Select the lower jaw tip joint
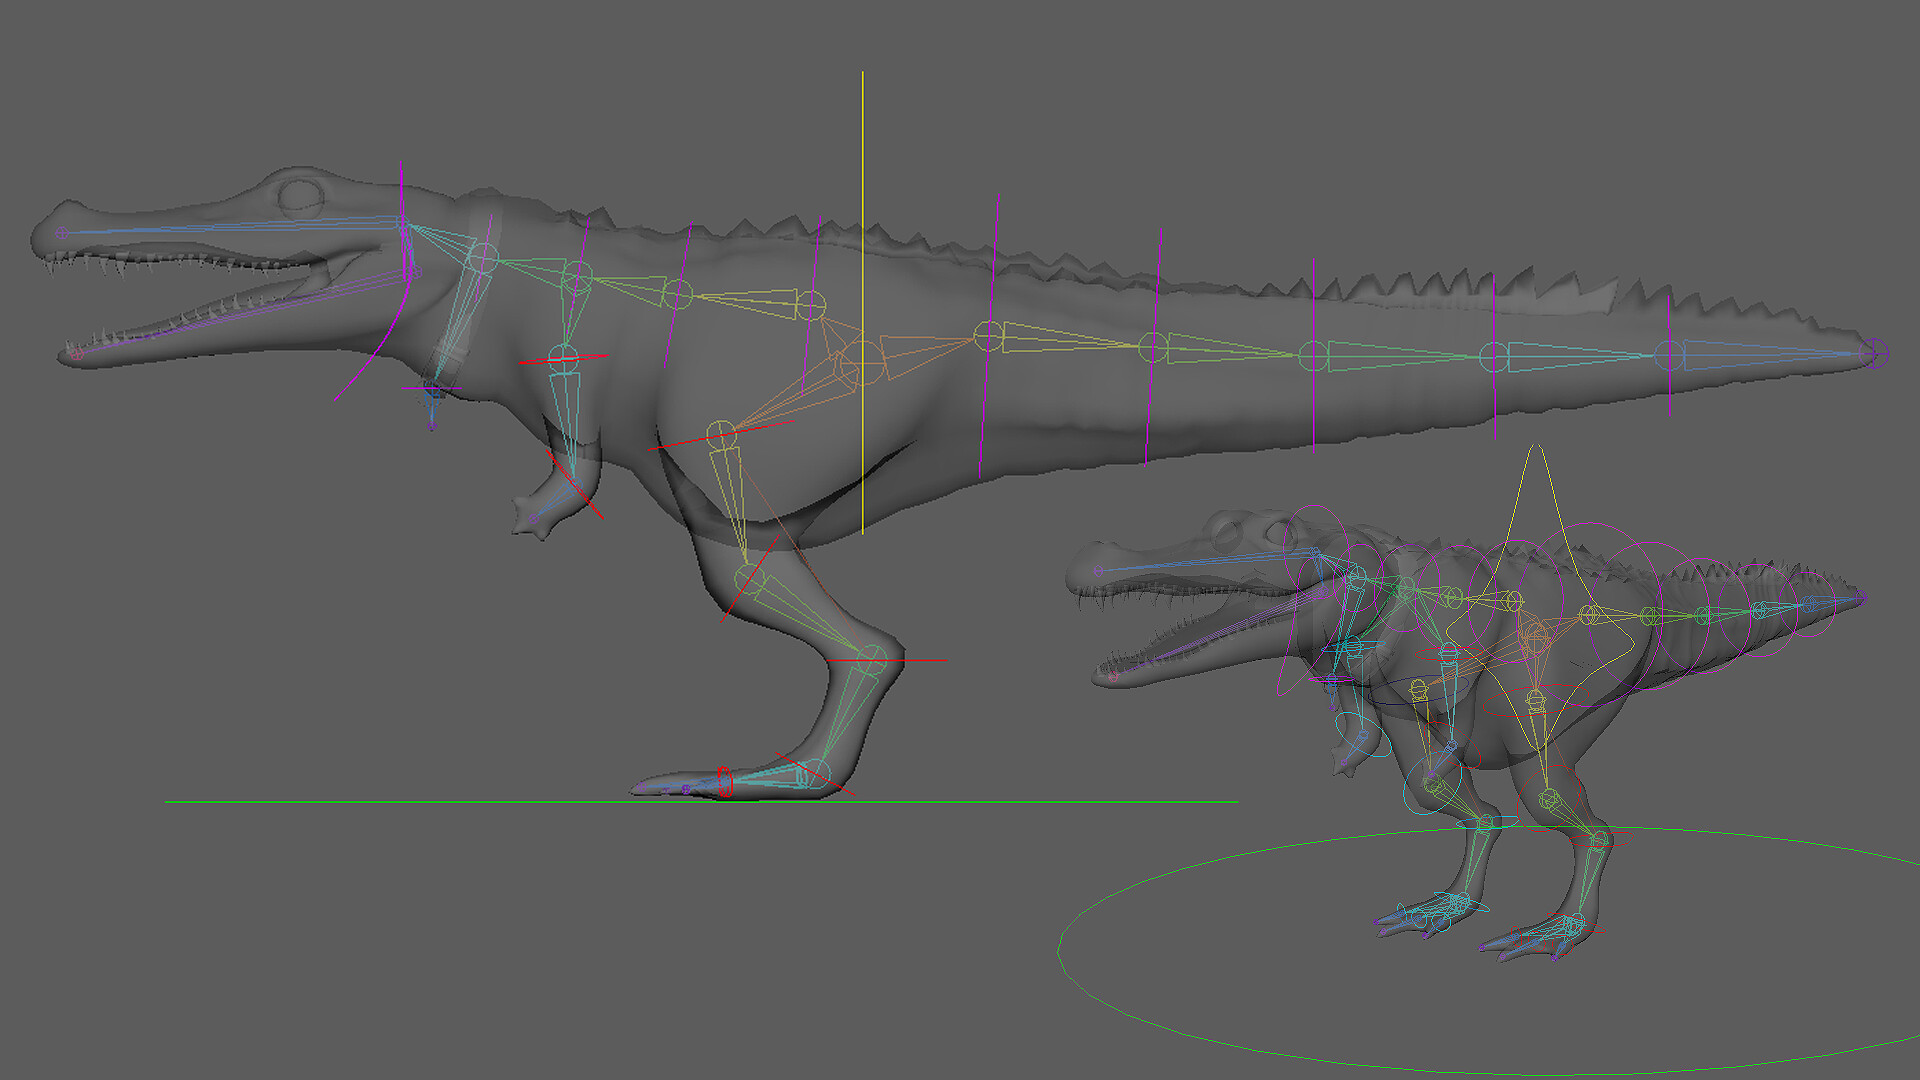Screen dimensions: 1920x1080 pyautogui.click(x=76, y=352)
